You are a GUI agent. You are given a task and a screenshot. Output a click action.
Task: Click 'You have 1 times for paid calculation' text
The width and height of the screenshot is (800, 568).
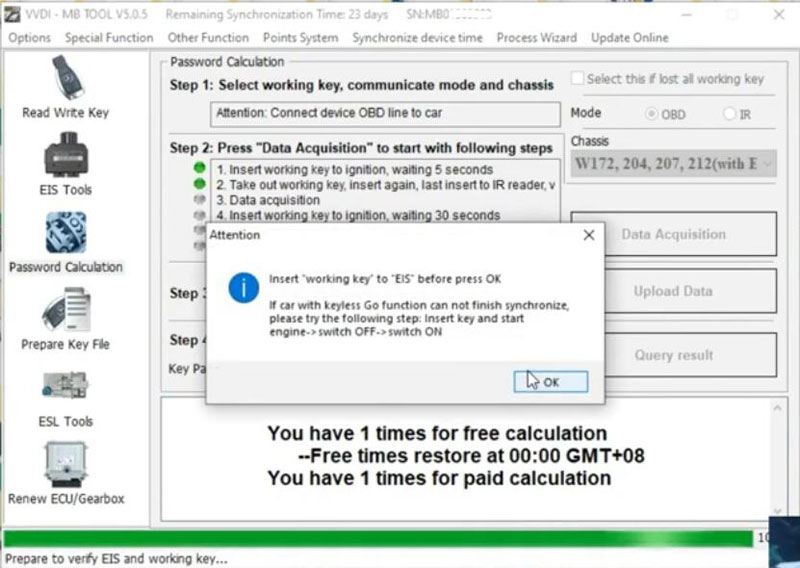pyautogui.click(x=439, y=478)
